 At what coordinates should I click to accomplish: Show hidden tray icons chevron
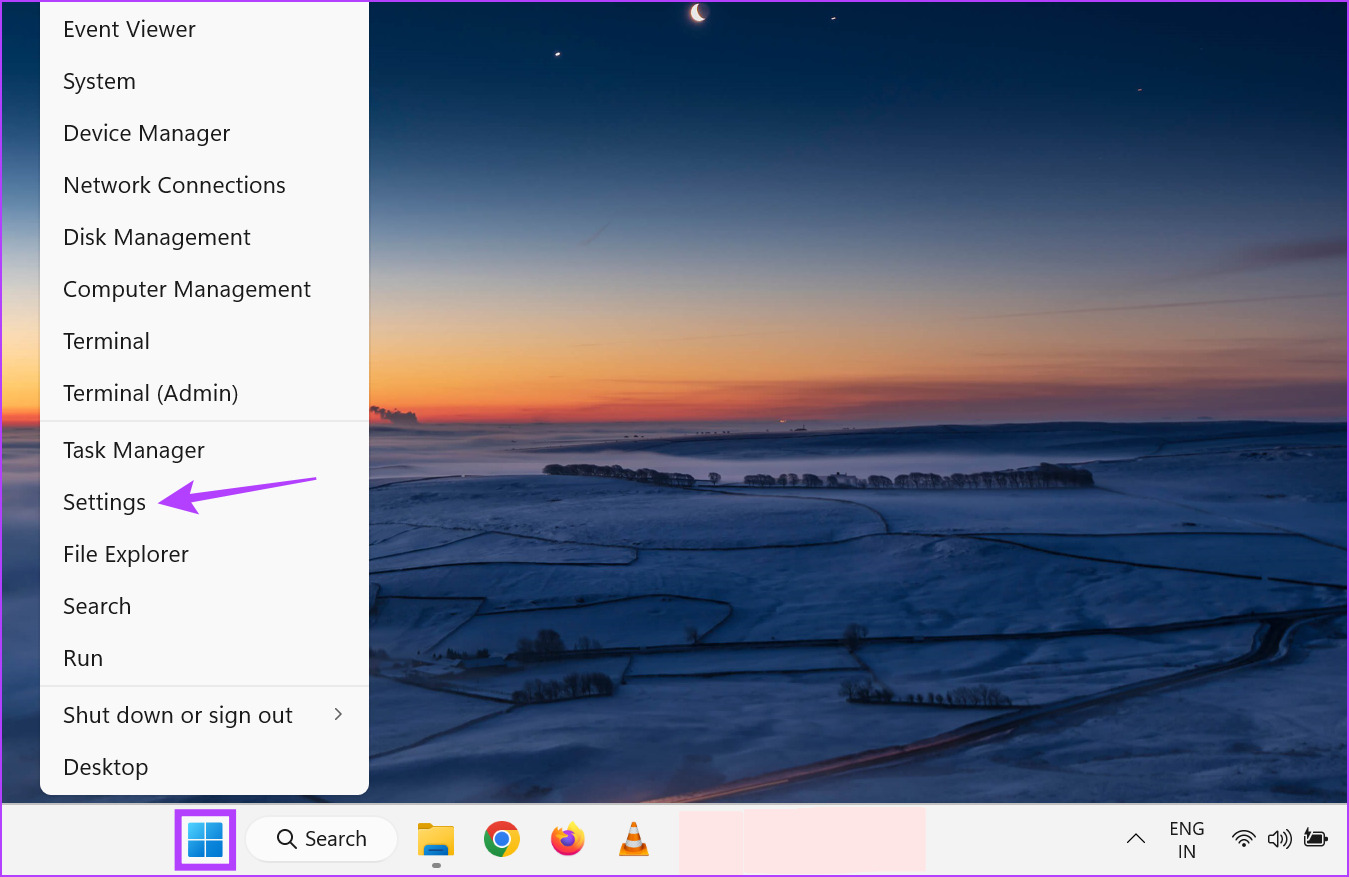tap(1135, 839)
